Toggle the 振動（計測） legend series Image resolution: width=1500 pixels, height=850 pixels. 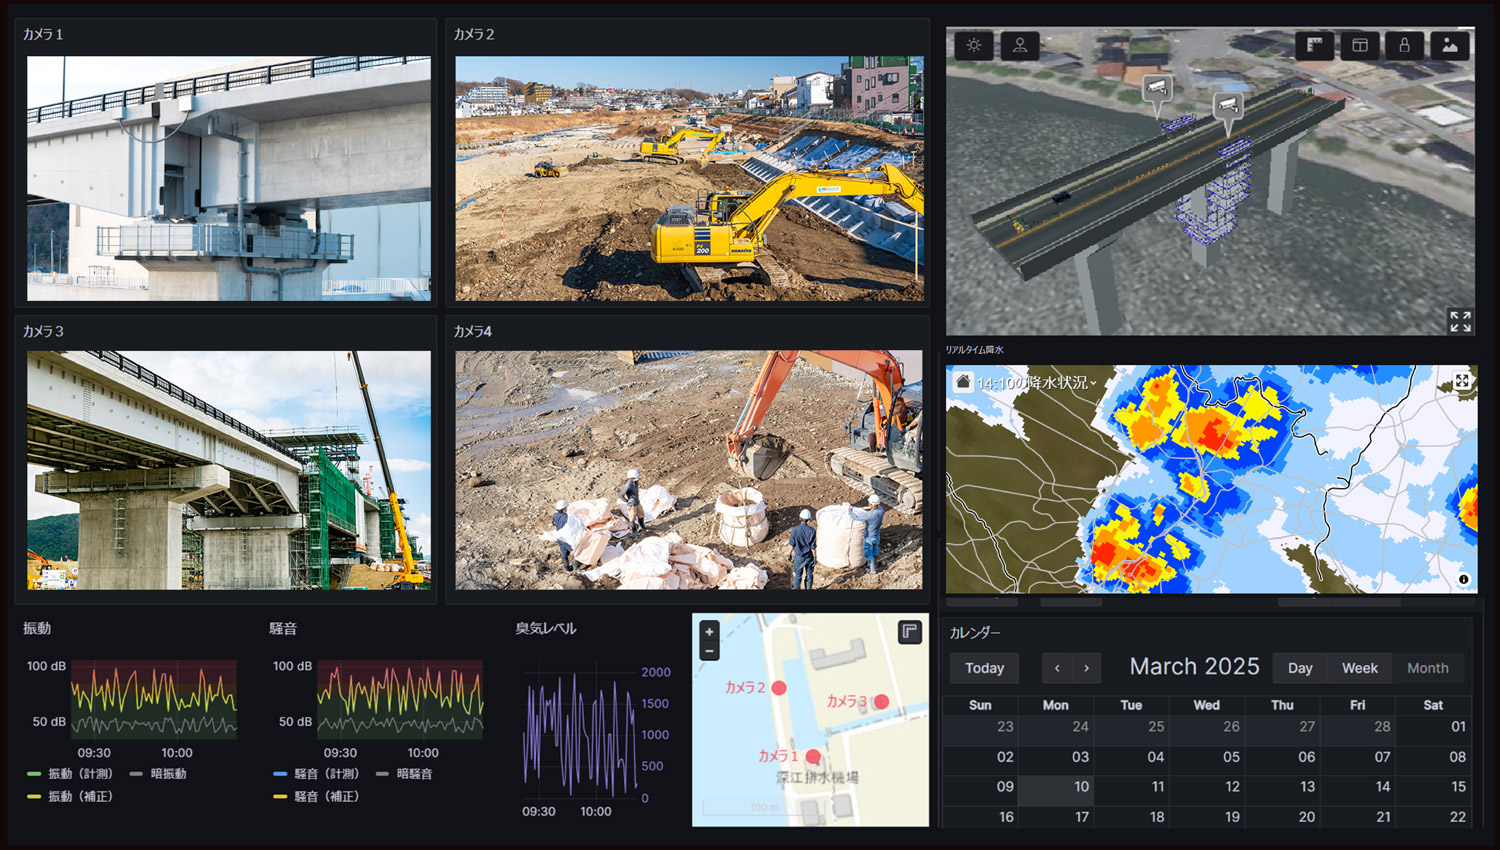click(x=79, y=774)
